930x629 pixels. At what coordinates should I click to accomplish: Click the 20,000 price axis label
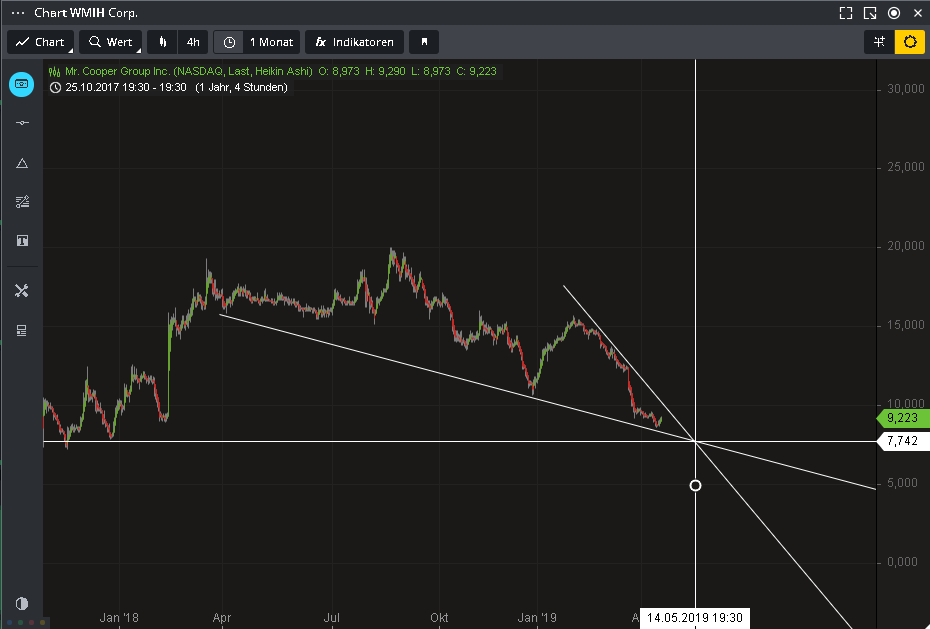pos(906,246)
